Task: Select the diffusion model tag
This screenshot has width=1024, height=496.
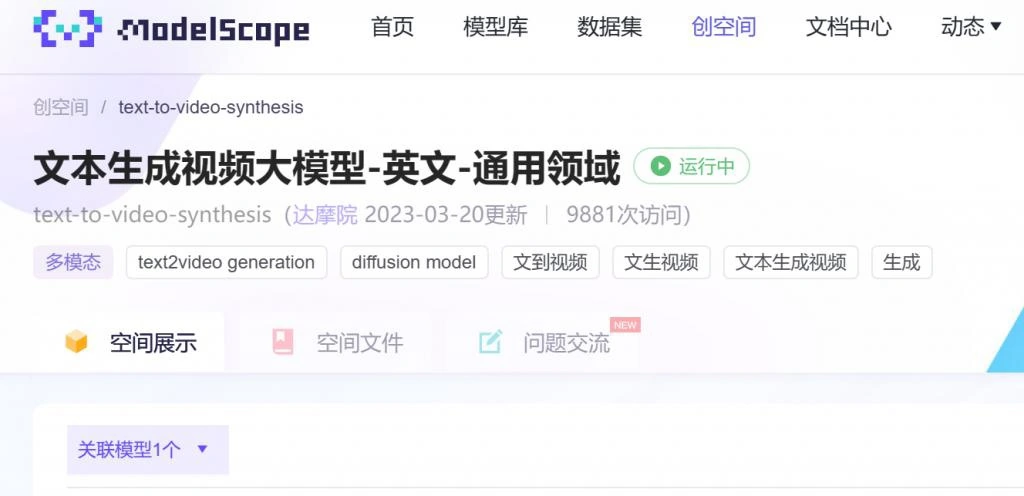Action: [x=414, y=262]
